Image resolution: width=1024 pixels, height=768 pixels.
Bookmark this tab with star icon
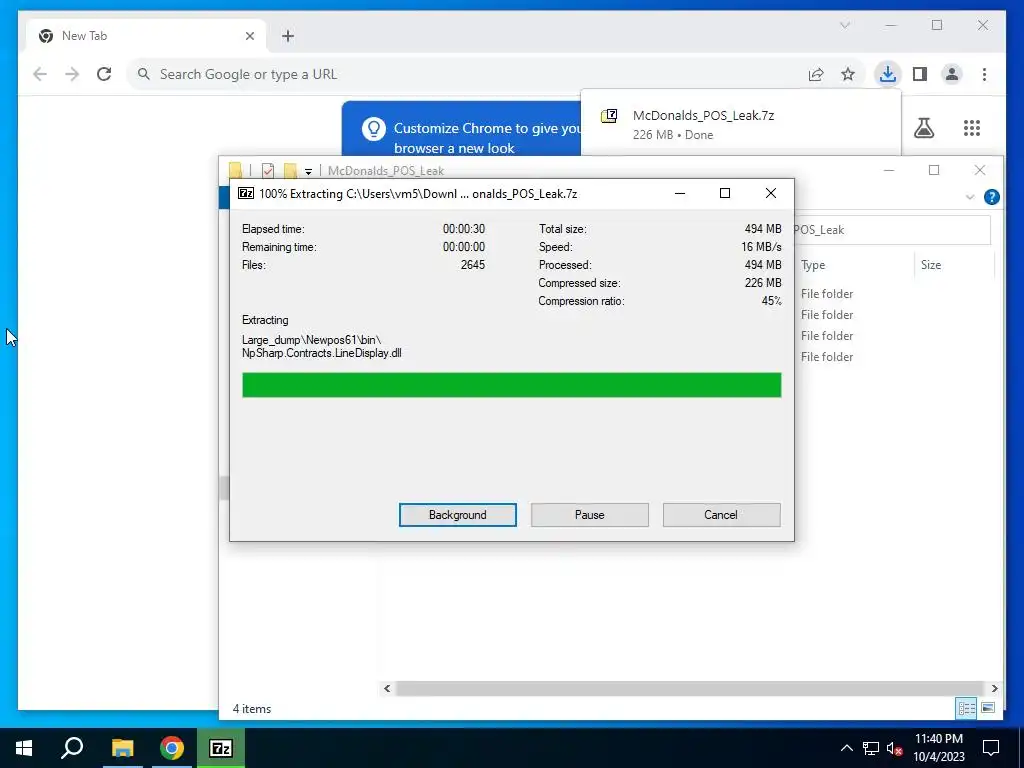tap(848, 74)
